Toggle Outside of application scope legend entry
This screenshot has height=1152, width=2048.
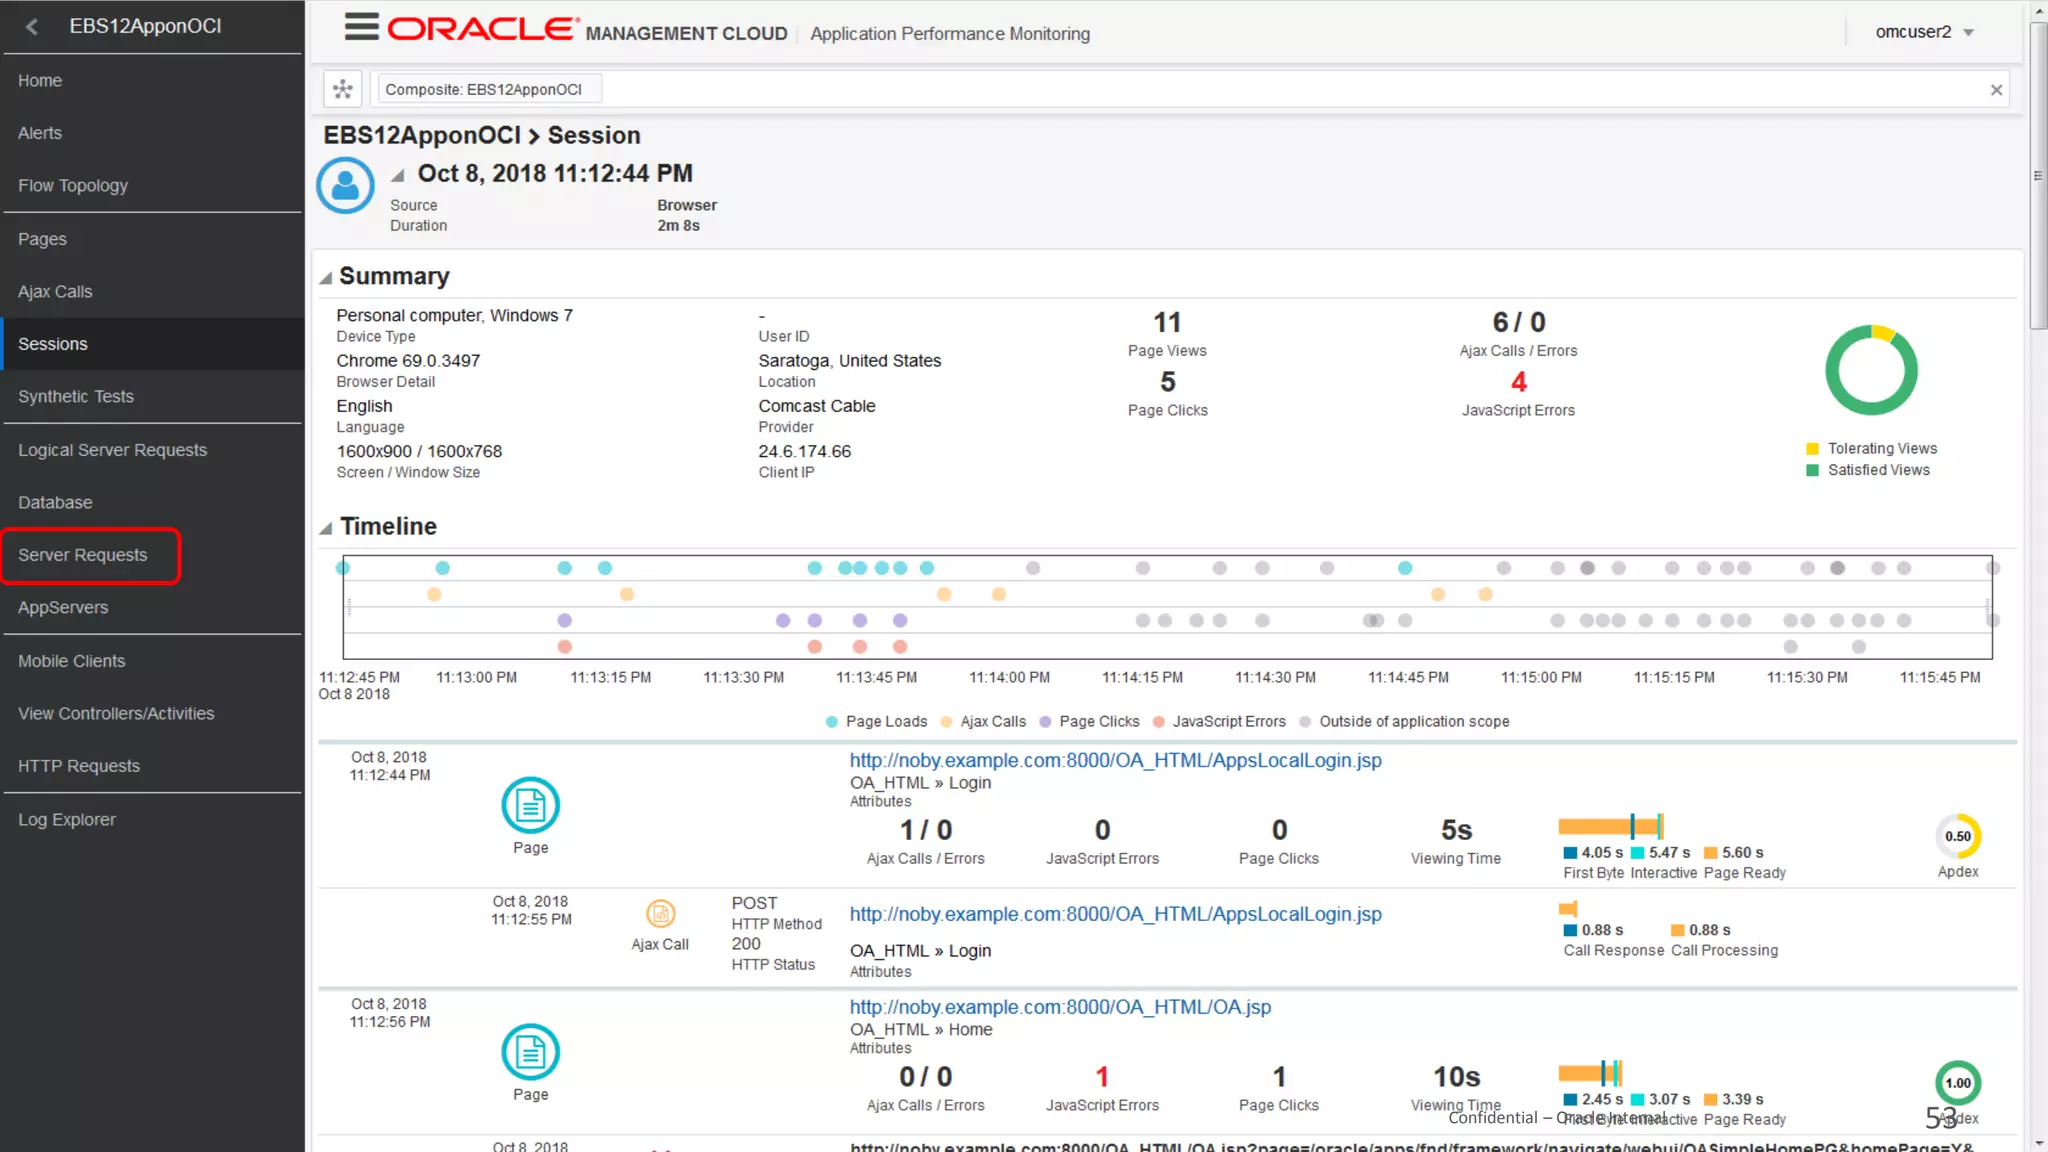pyautogui.click(x=1404, y=721)
